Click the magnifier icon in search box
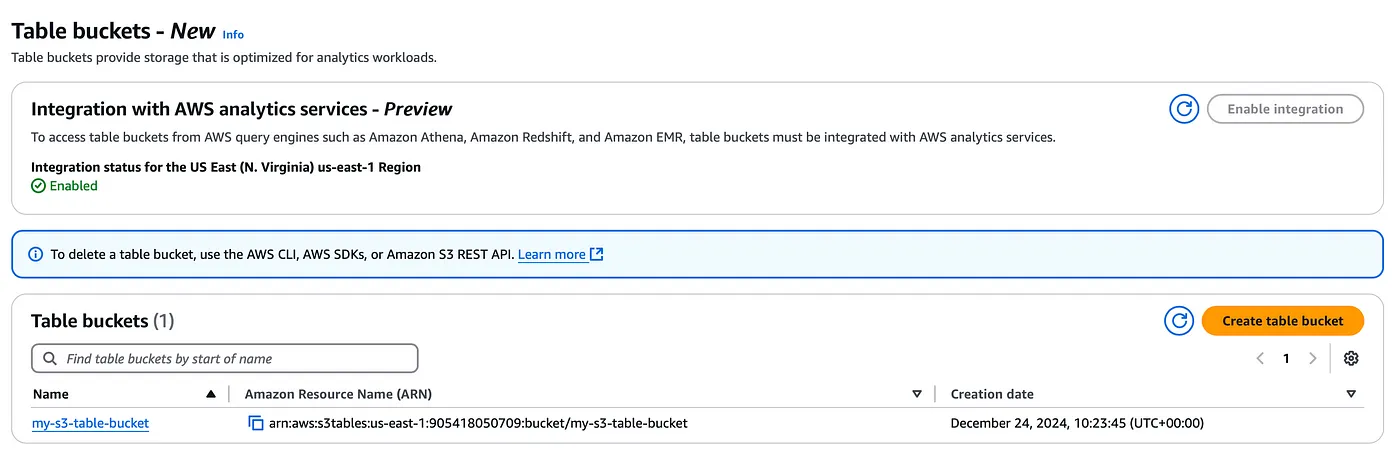 click(50, 358)
